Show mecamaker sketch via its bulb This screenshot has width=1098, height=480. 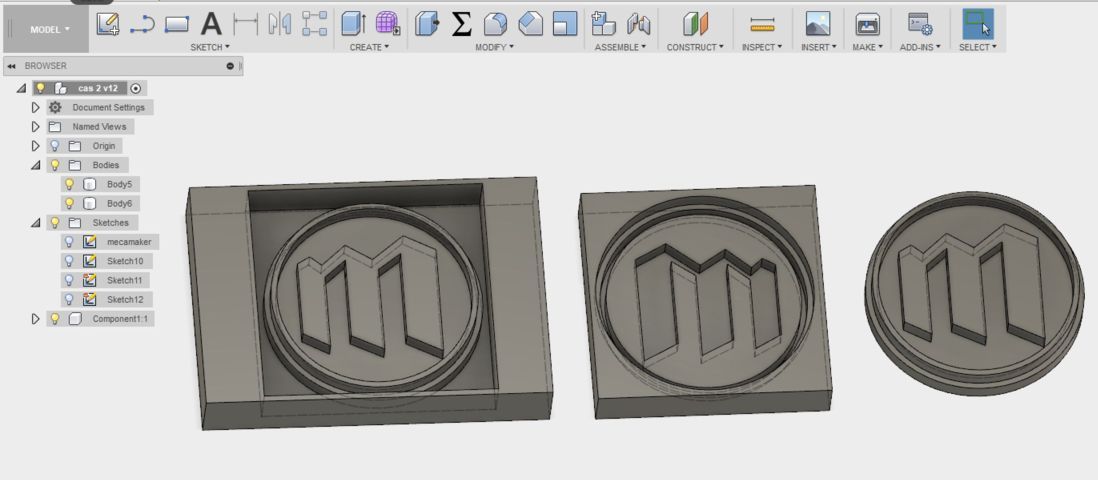(69, 242)
